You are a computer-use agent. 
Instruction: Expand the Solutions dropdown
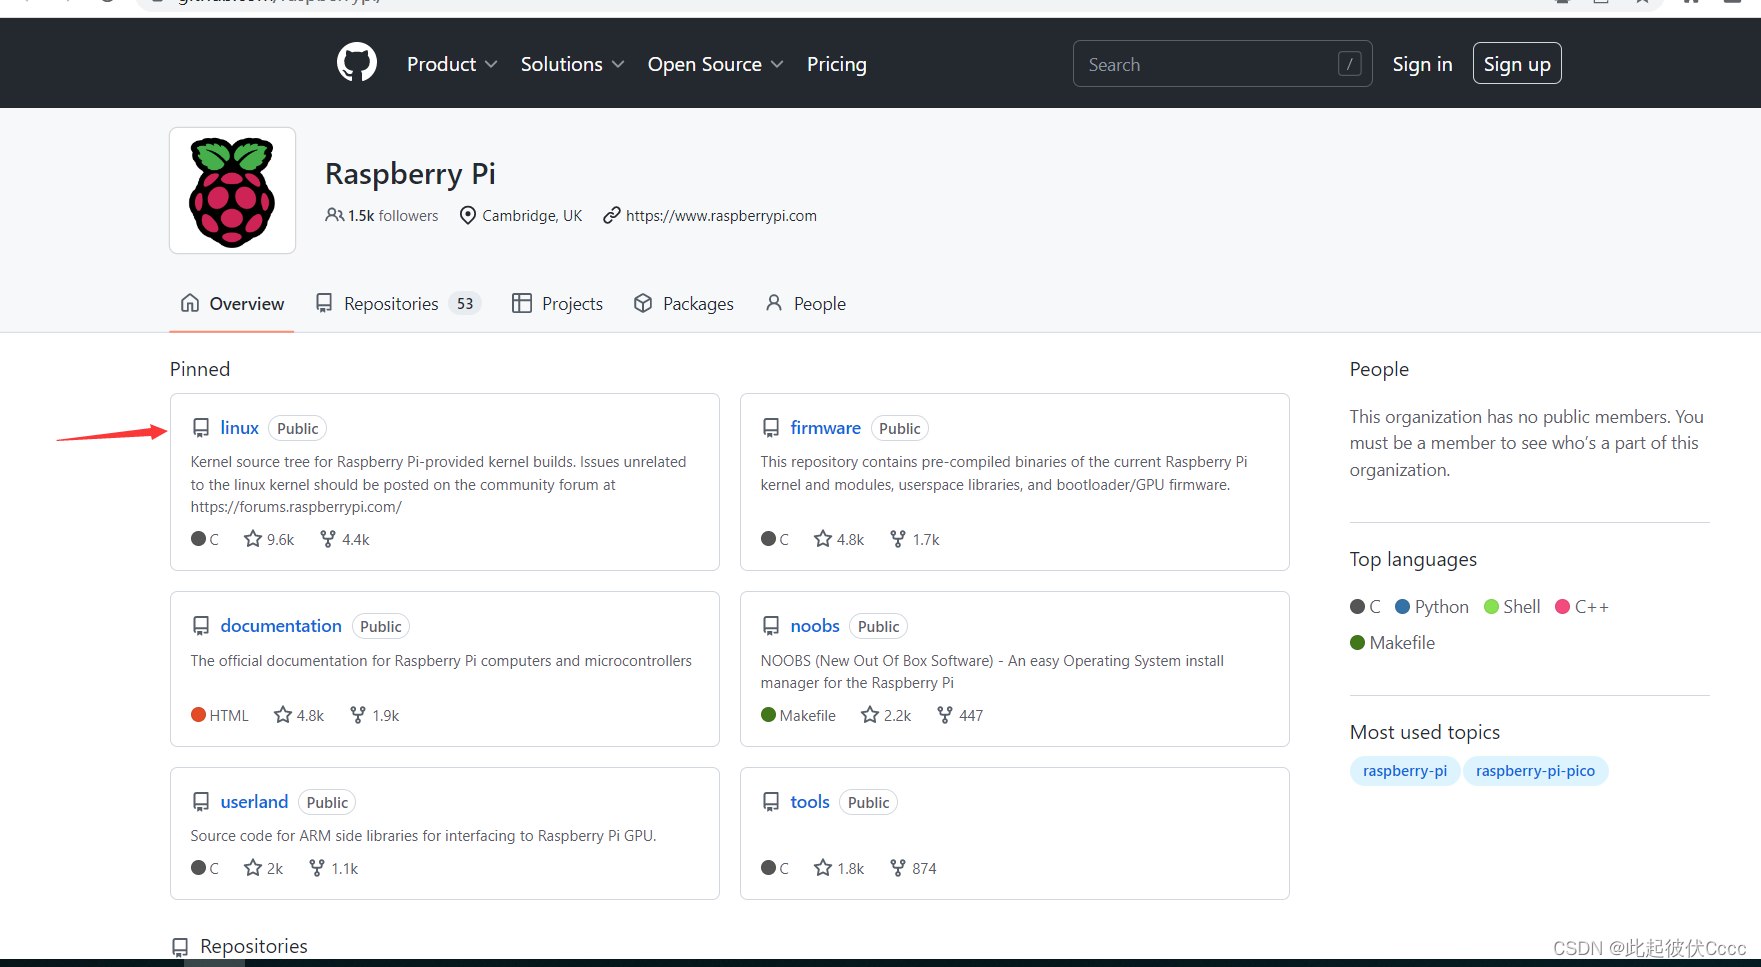[572, 64]
